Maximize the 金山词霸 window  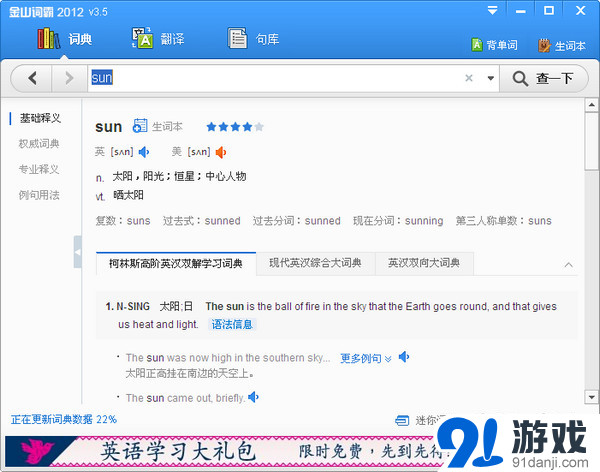coord(549,10)
